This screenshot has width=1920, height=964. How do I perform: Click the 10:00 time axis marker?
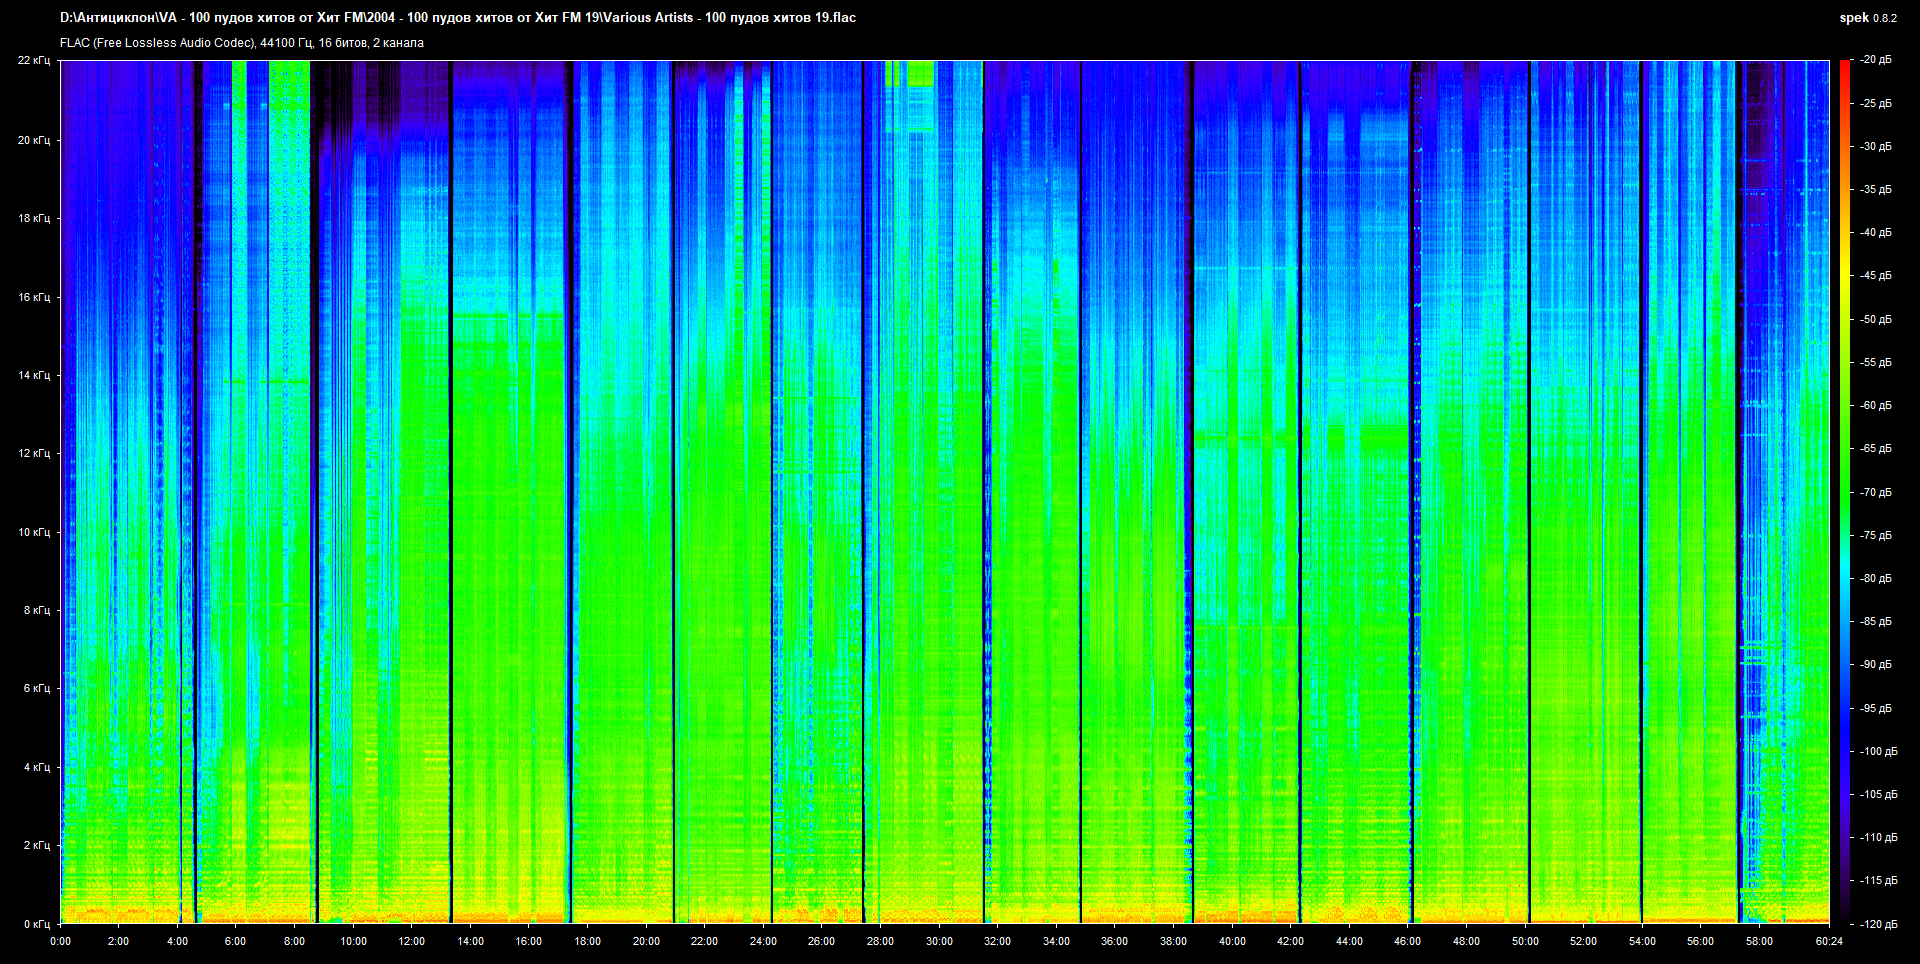(353, 941)
